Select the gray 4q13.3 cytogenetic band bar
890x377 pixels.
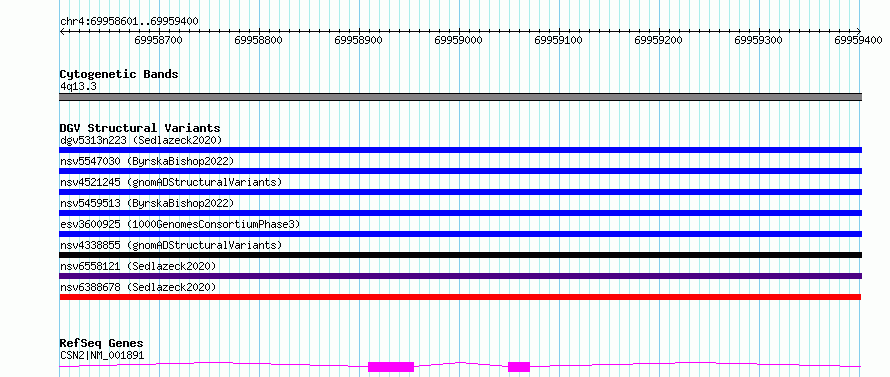click(x=461, y=97)
